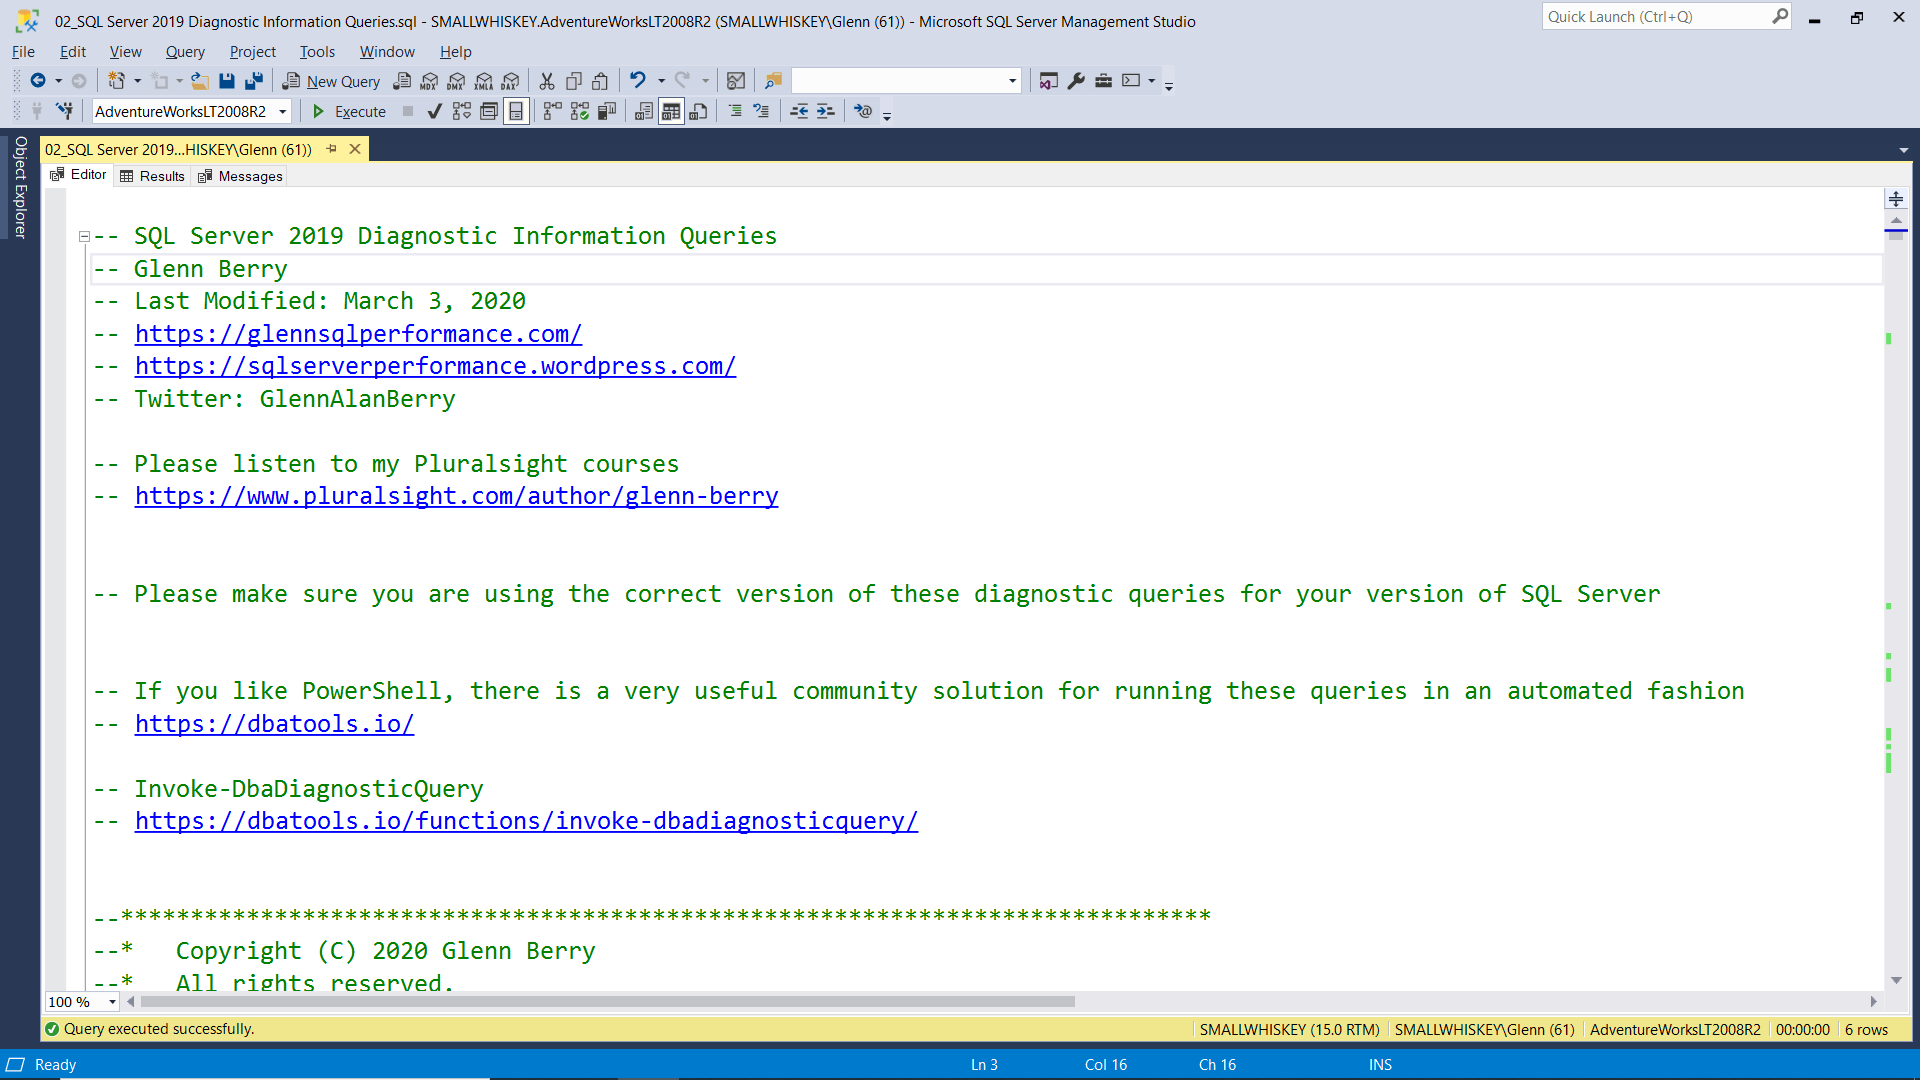Collapse the comment block outline in editor
This screenshot has width=1920, height=1080.
[84, 237]
